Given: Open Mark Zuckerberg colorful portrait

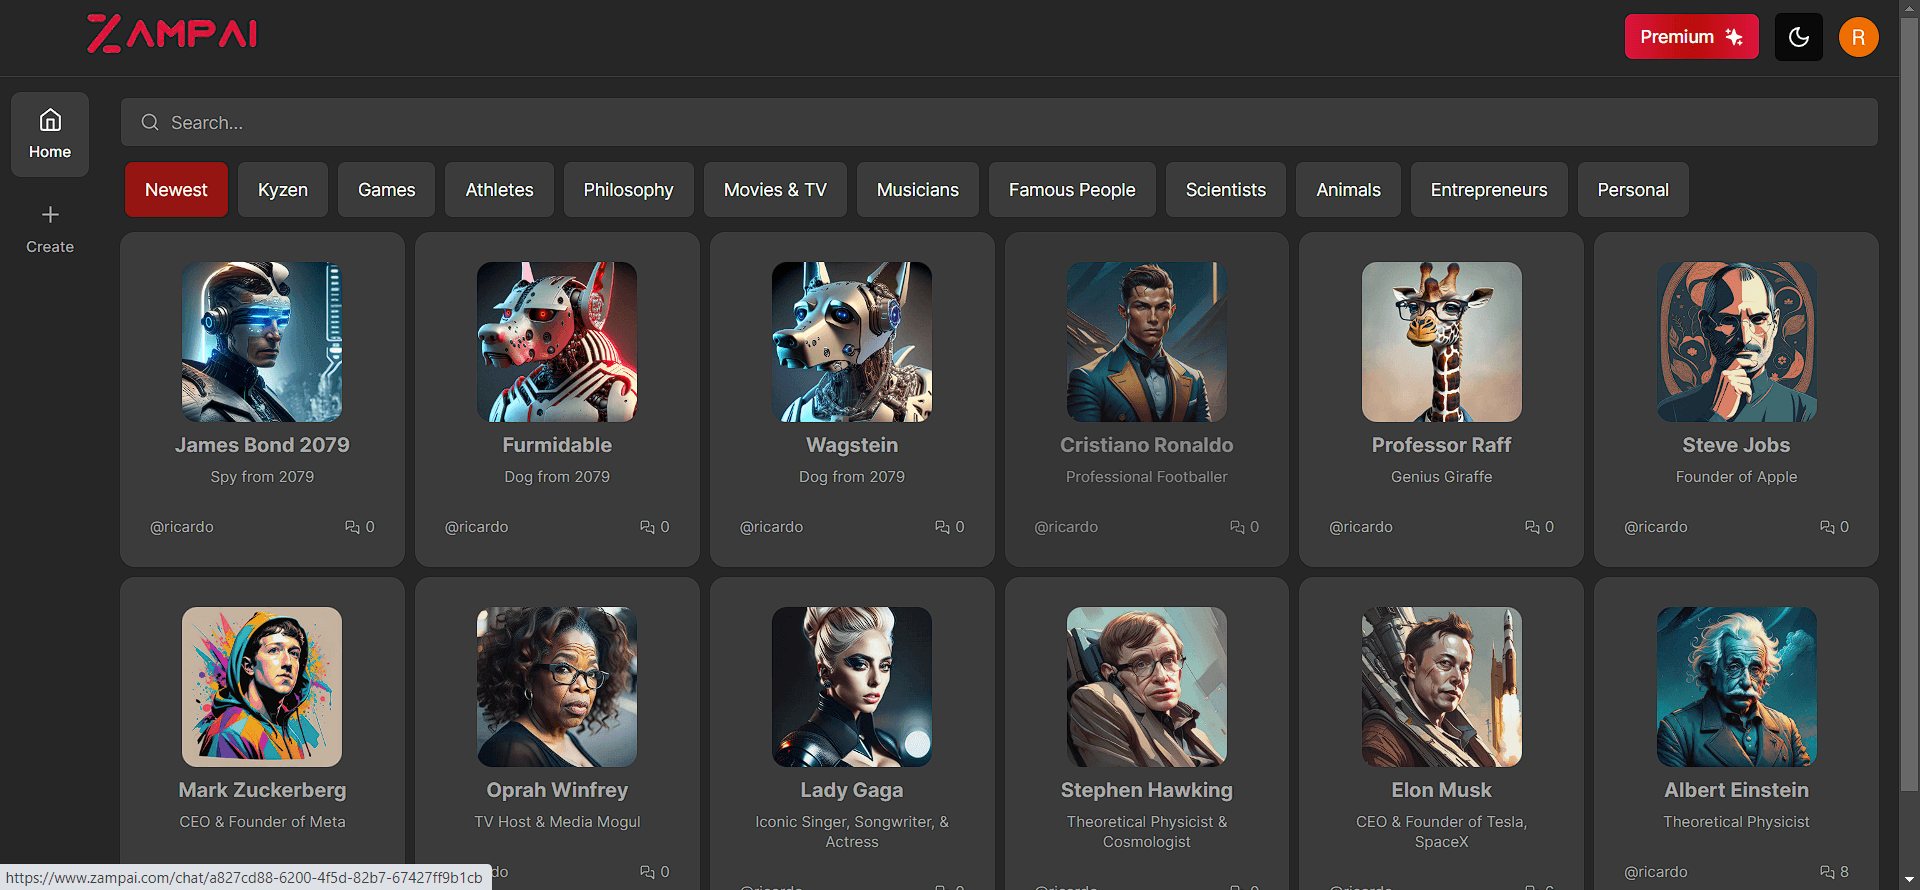Looking at the screenshot, I should pos(262,687).
